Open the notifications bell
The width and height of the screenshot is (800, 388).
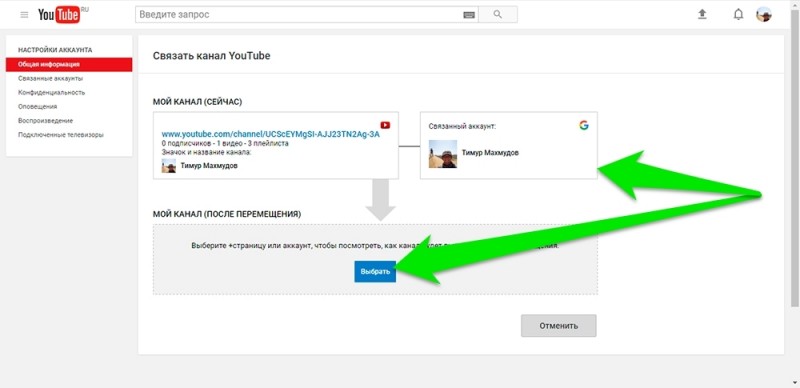(738, 15)
